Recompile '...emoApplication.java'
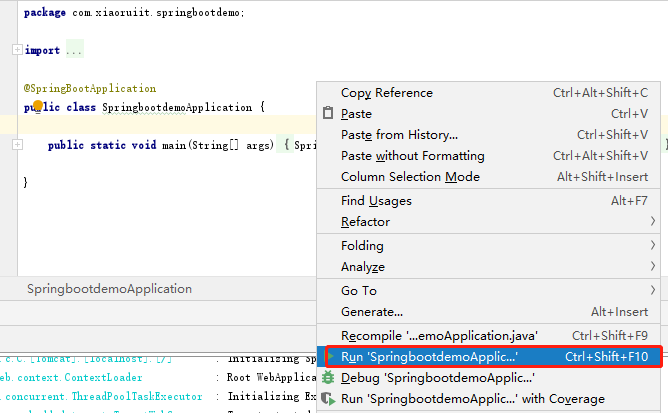 [x=489, y=335]
